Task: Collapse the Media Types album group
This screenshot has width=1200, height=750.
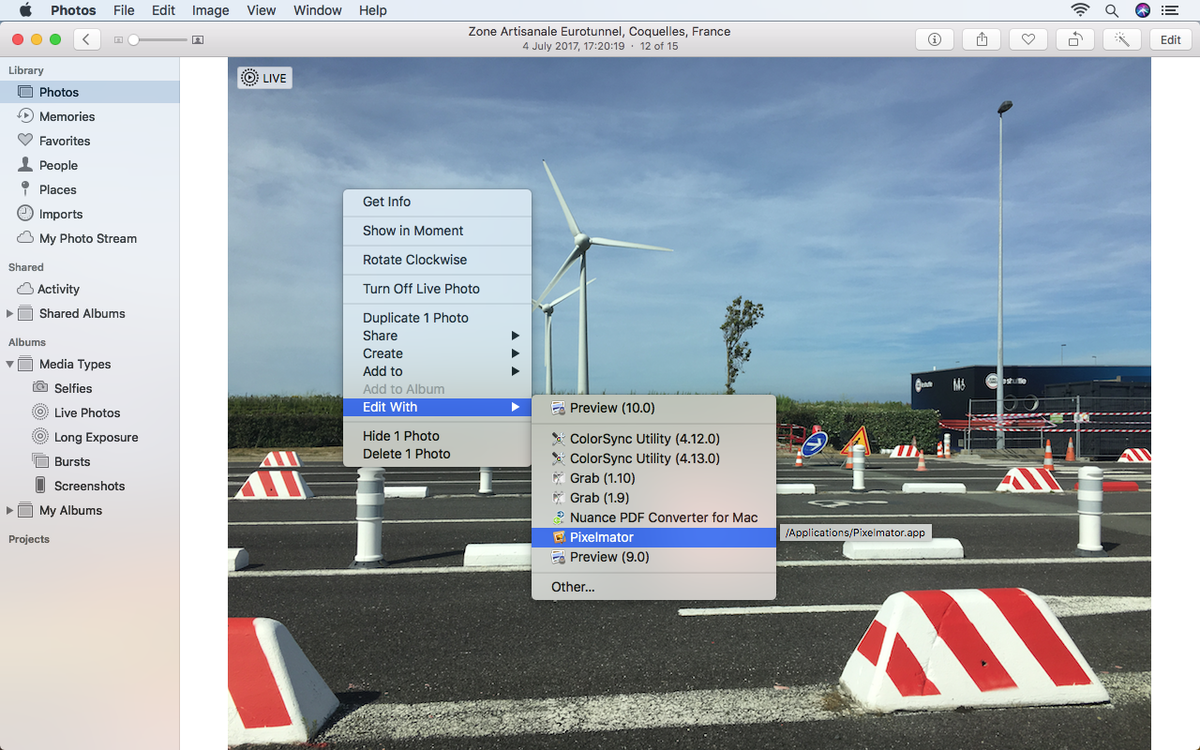Action: point(10,364)
